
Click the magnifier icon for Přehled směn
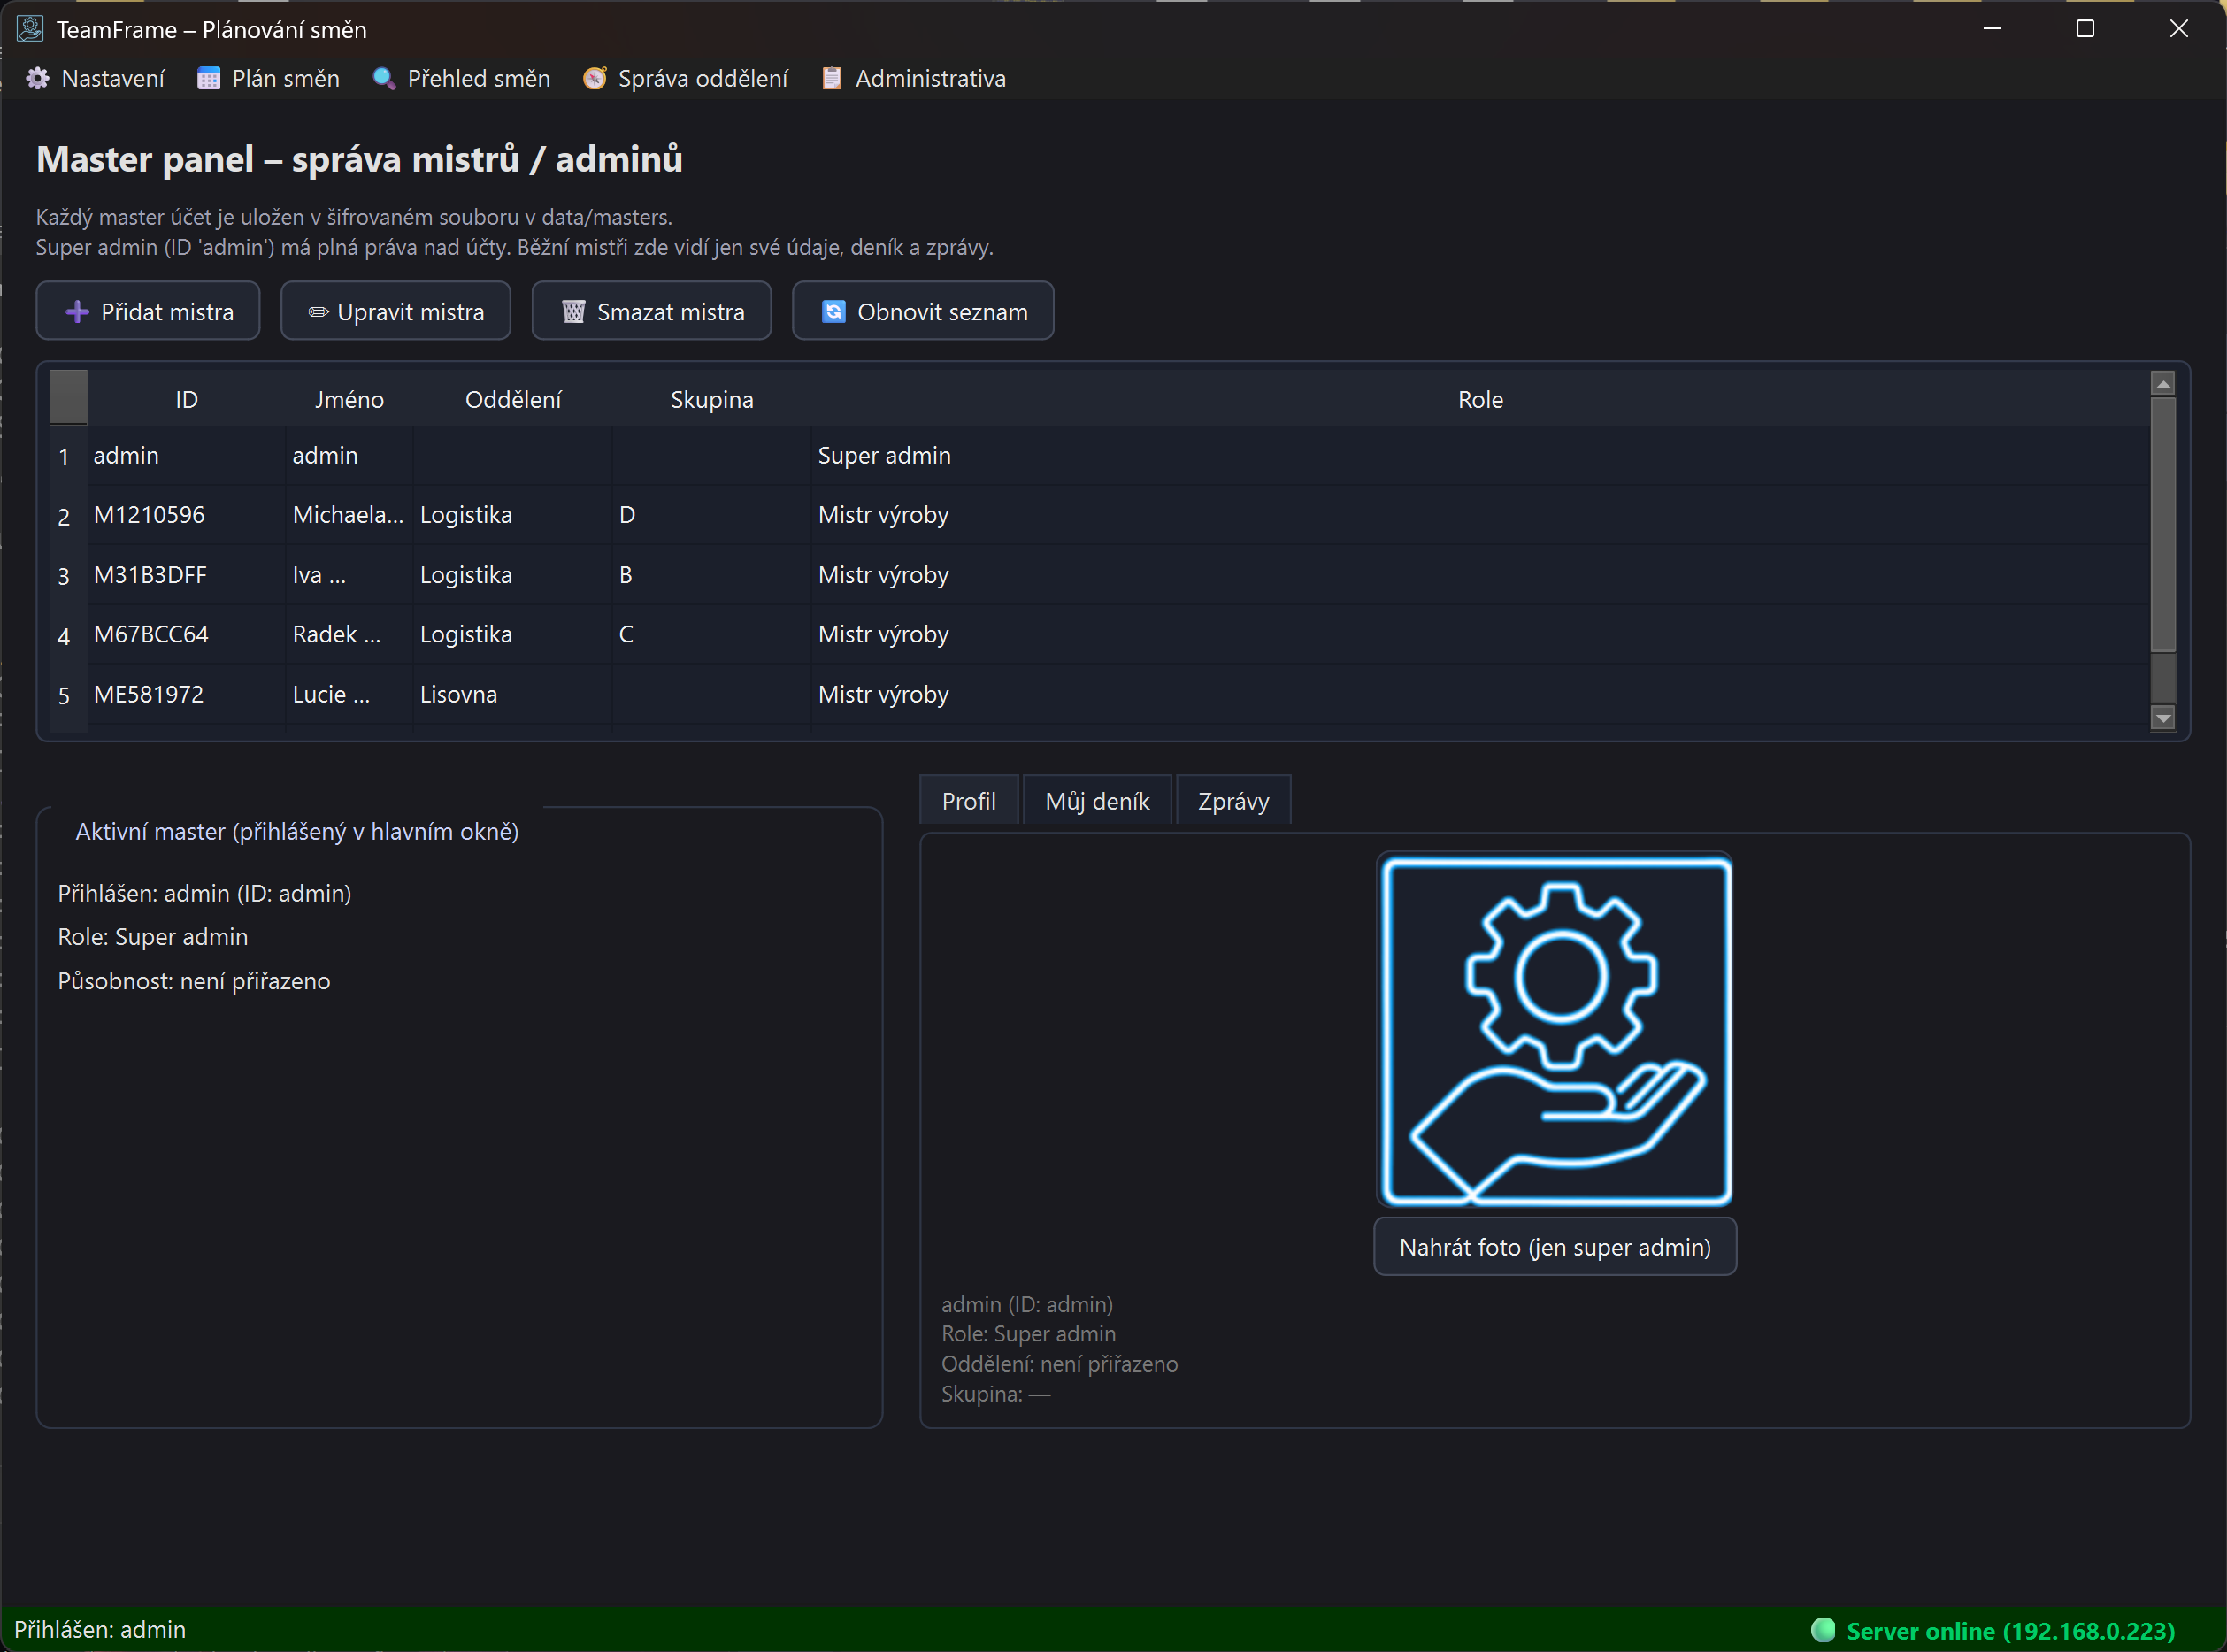pyautogui.click(x=383, y=78)
